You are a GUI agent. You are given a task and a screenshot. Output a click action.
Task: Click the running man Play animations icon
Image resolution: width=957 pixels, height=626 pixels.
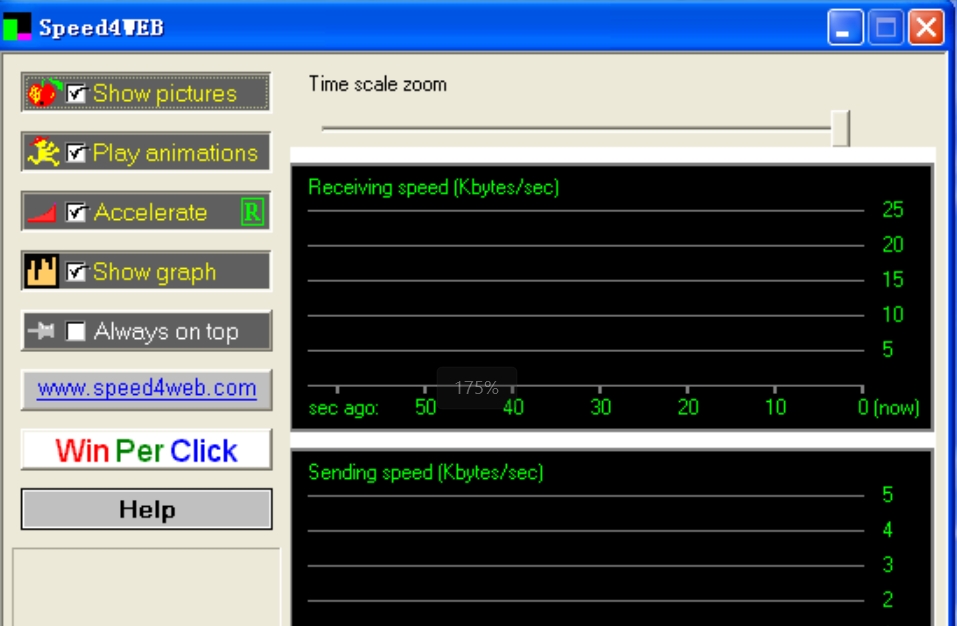[x=44, y=153]
